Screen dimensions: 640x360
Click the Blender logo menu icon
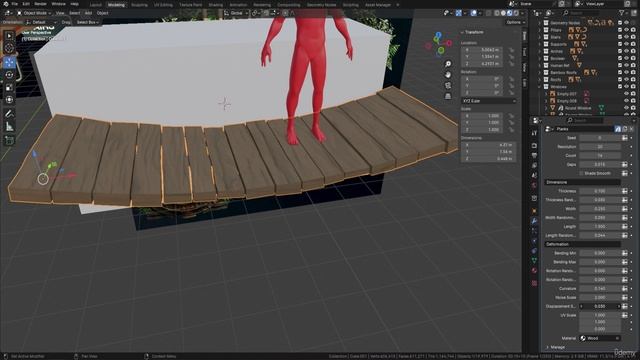5,4
